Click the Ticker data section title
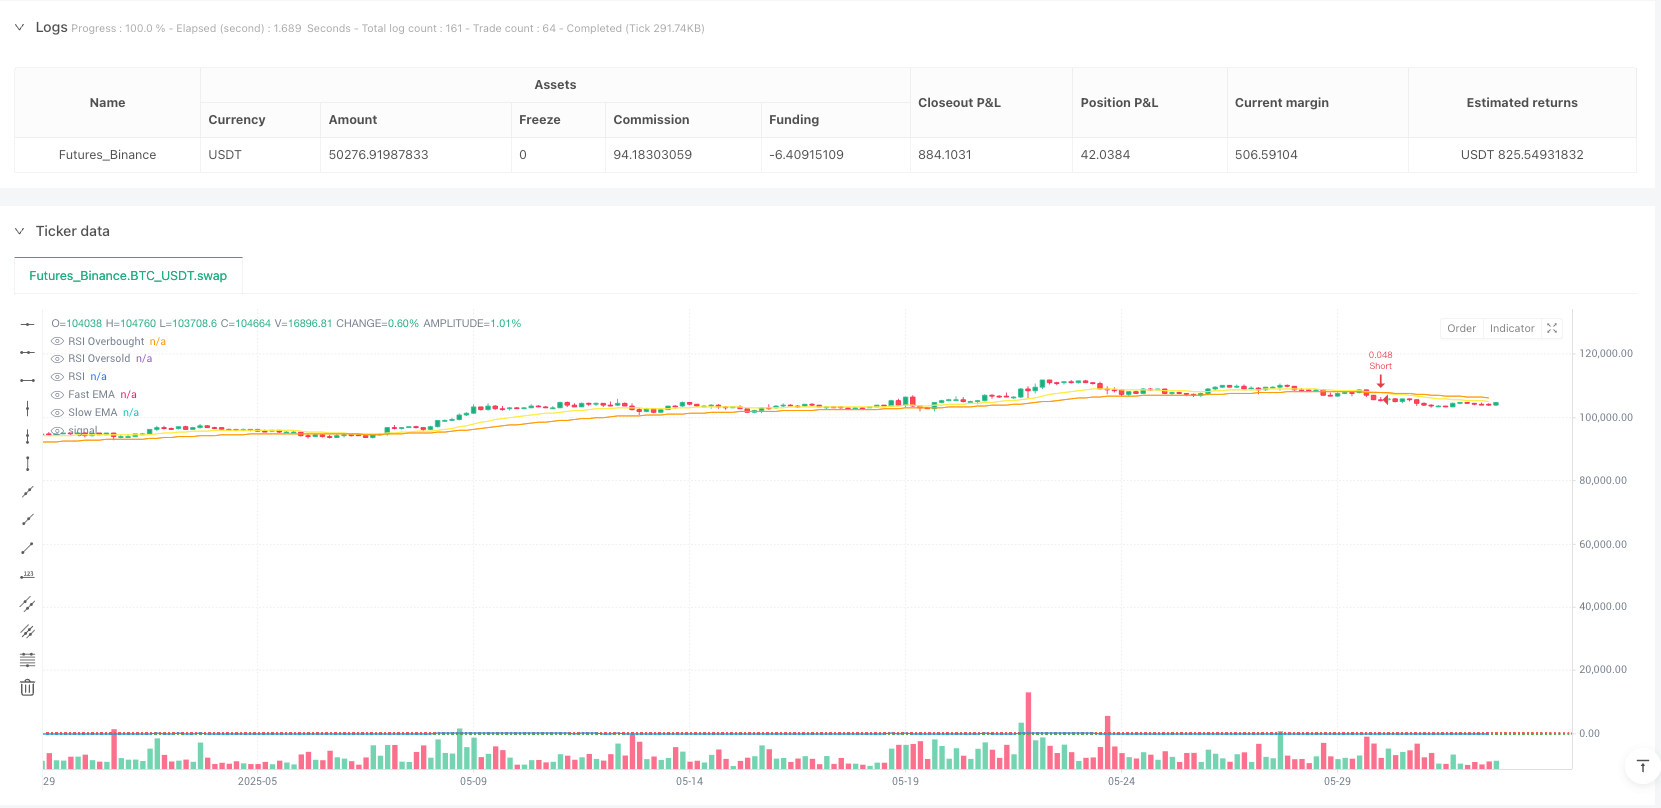 coord(73,231)
